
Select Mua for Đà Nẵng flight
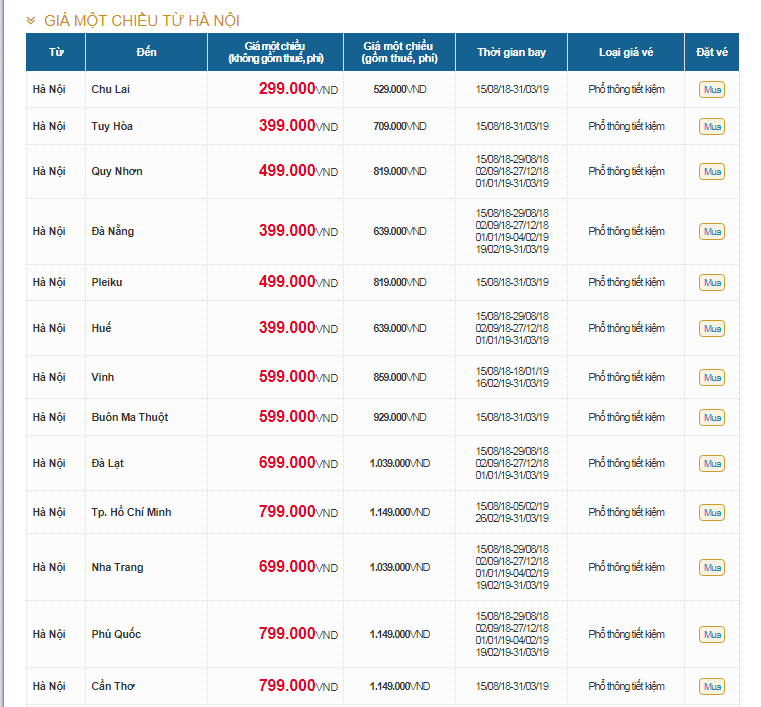(712, 232)
